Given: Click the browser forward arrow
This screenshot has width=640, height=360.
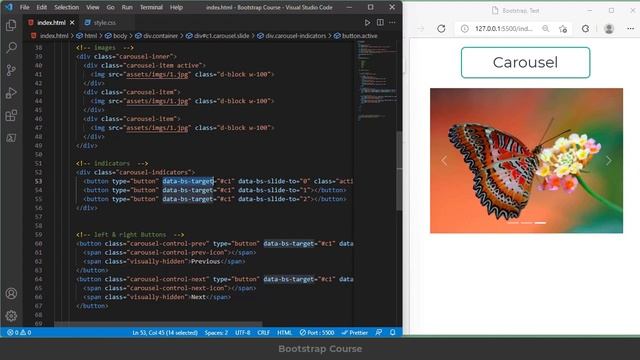Looking at the screenshot, I should (x=421, y=29).
